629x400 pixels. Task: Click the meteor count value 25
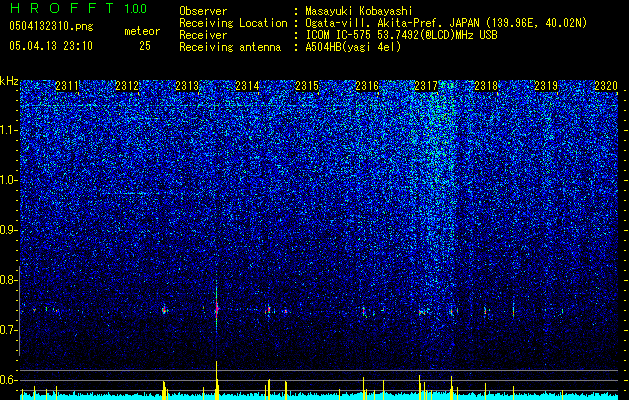point(145,46)
